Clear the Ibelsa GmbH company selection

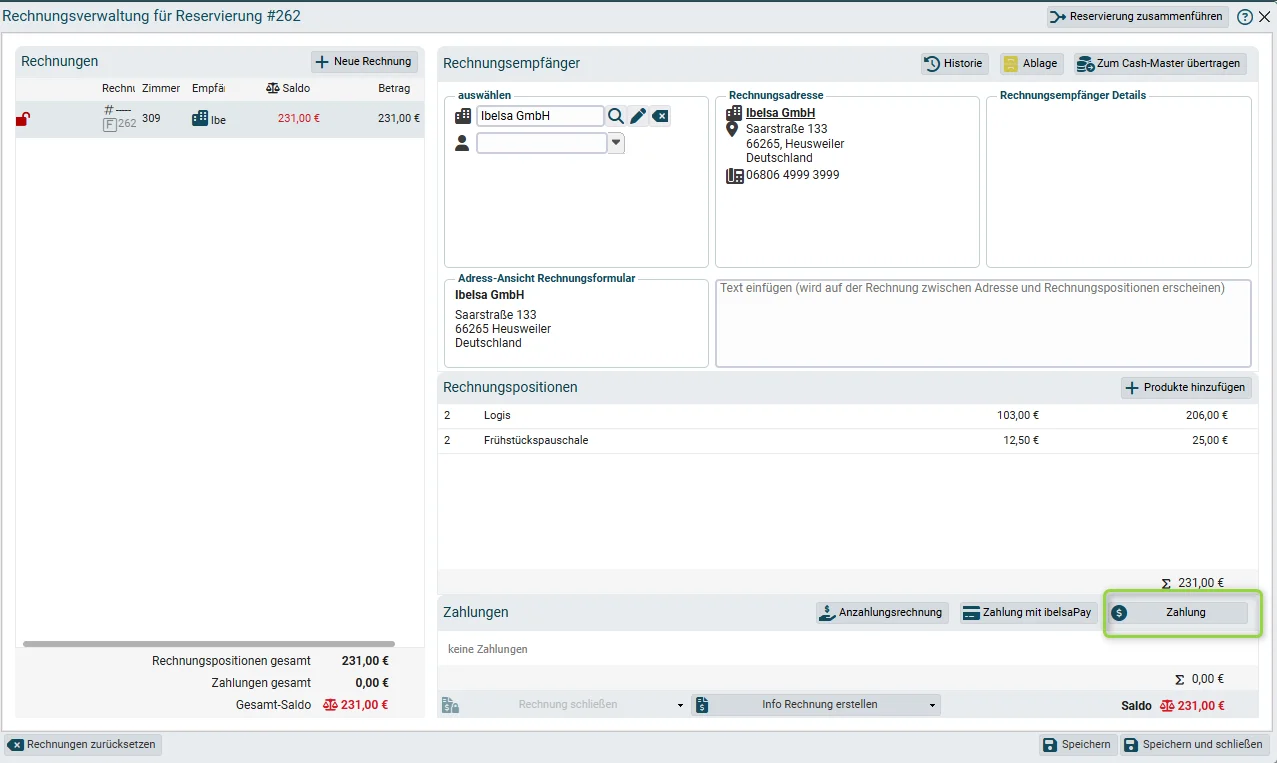[660, 116]
